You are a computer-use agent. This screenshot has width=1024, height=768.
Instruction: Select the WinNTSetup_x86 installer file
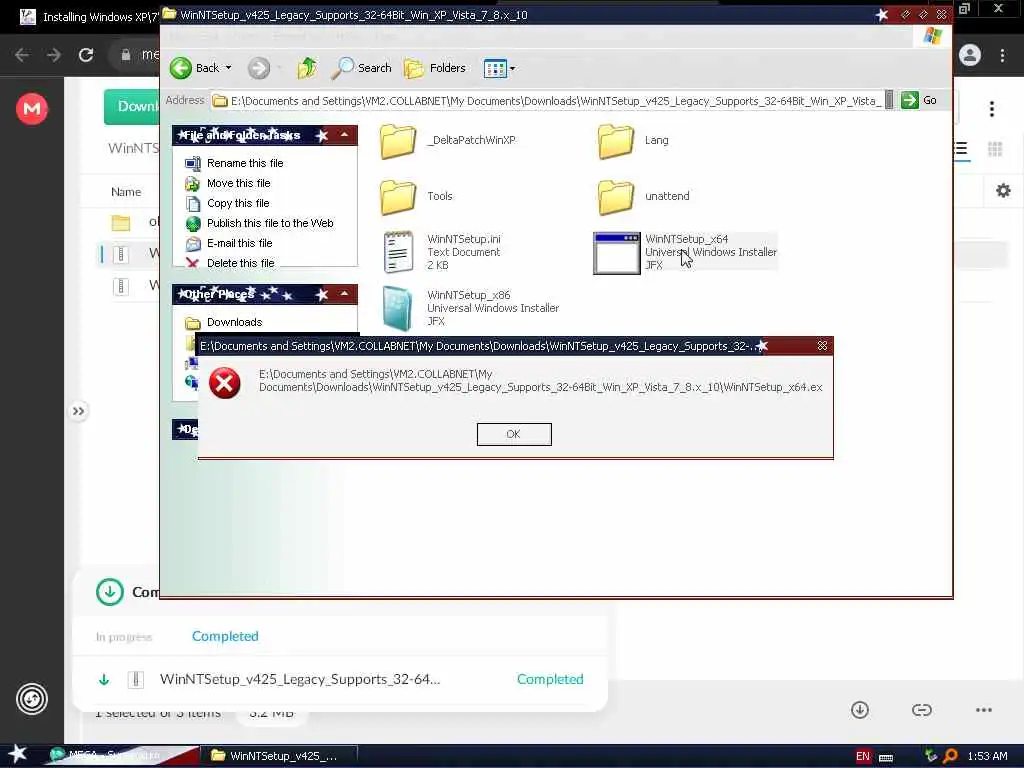point(470,308)
